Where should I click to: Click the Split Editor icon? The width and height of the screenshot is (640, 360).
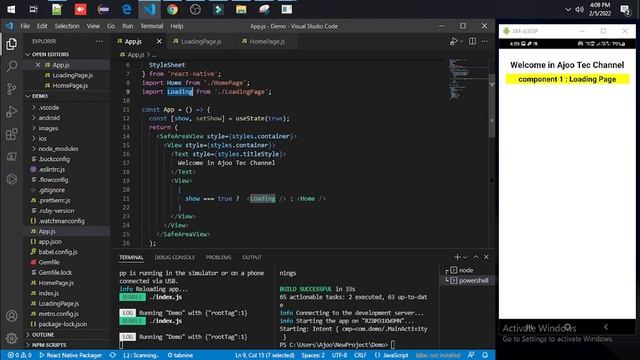tap(472, 41)
